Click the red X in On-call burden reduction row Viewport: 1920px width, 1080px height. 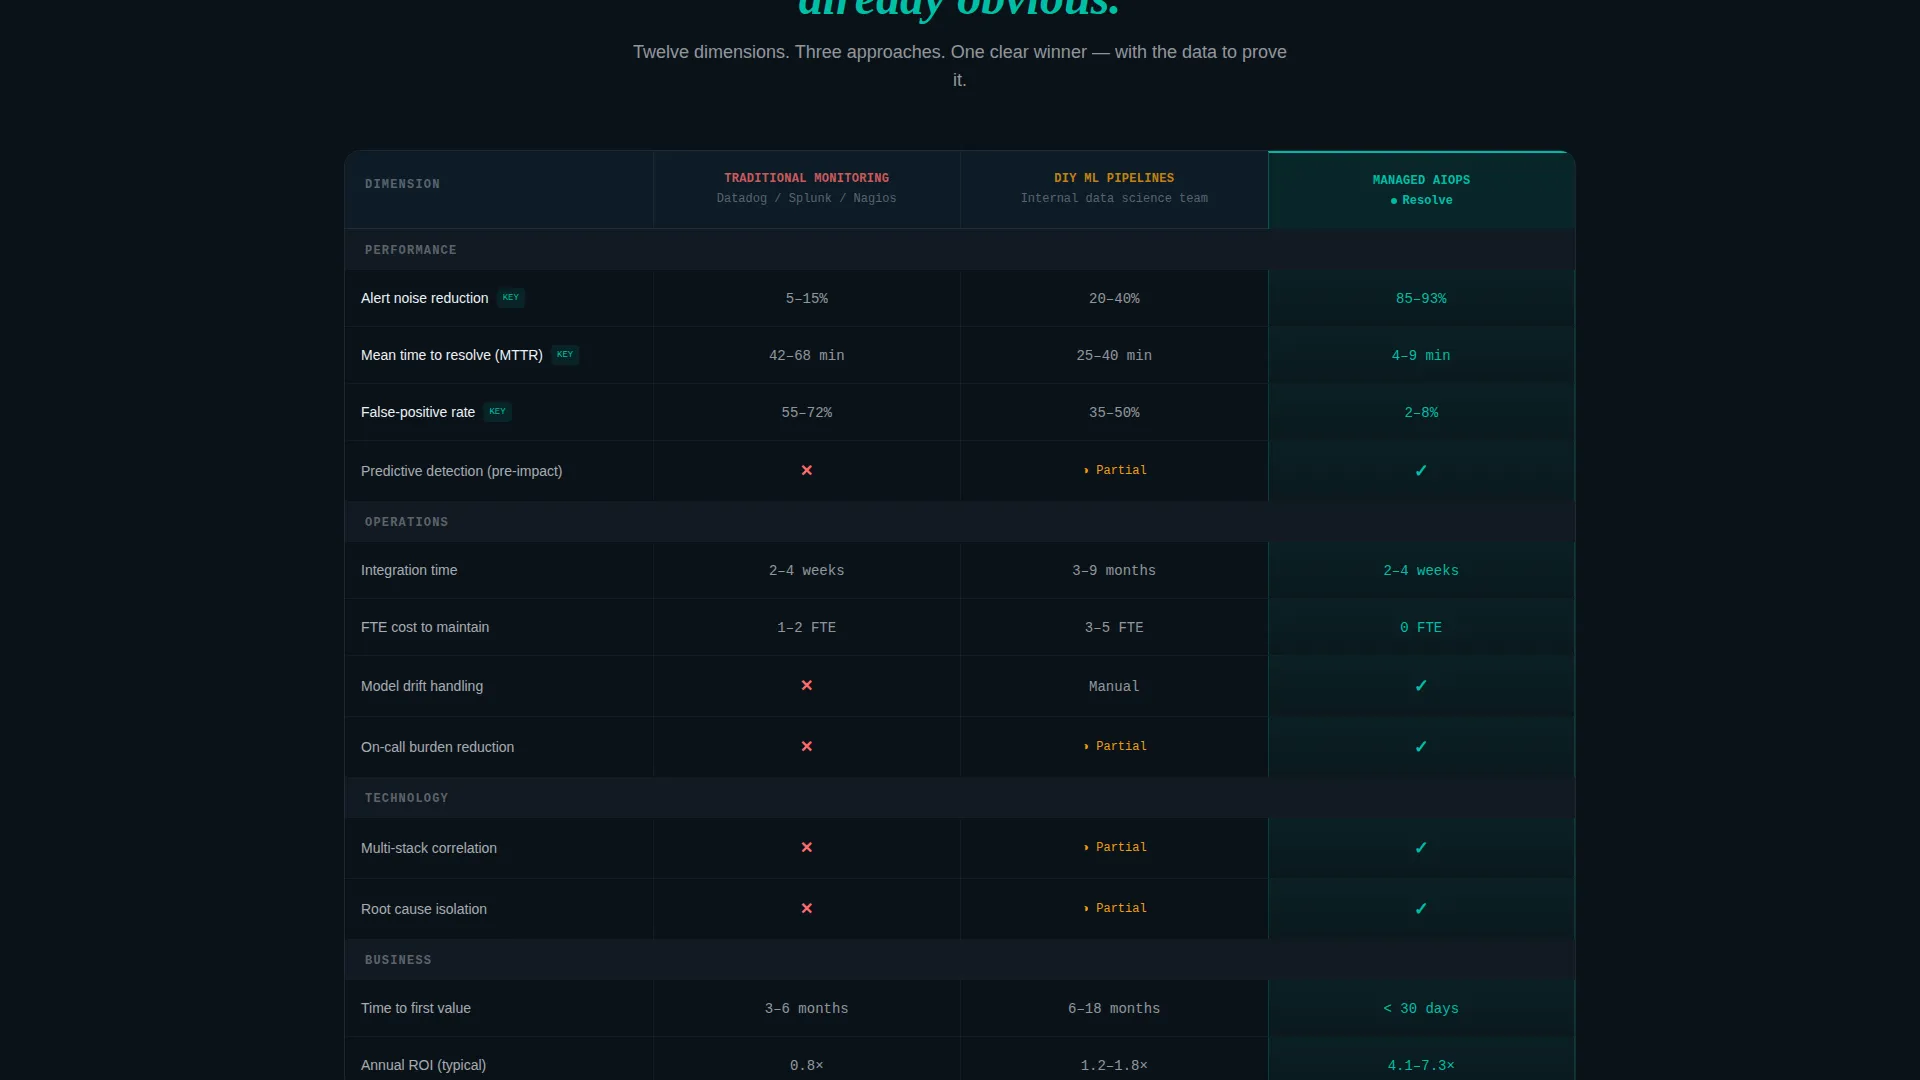807,746
